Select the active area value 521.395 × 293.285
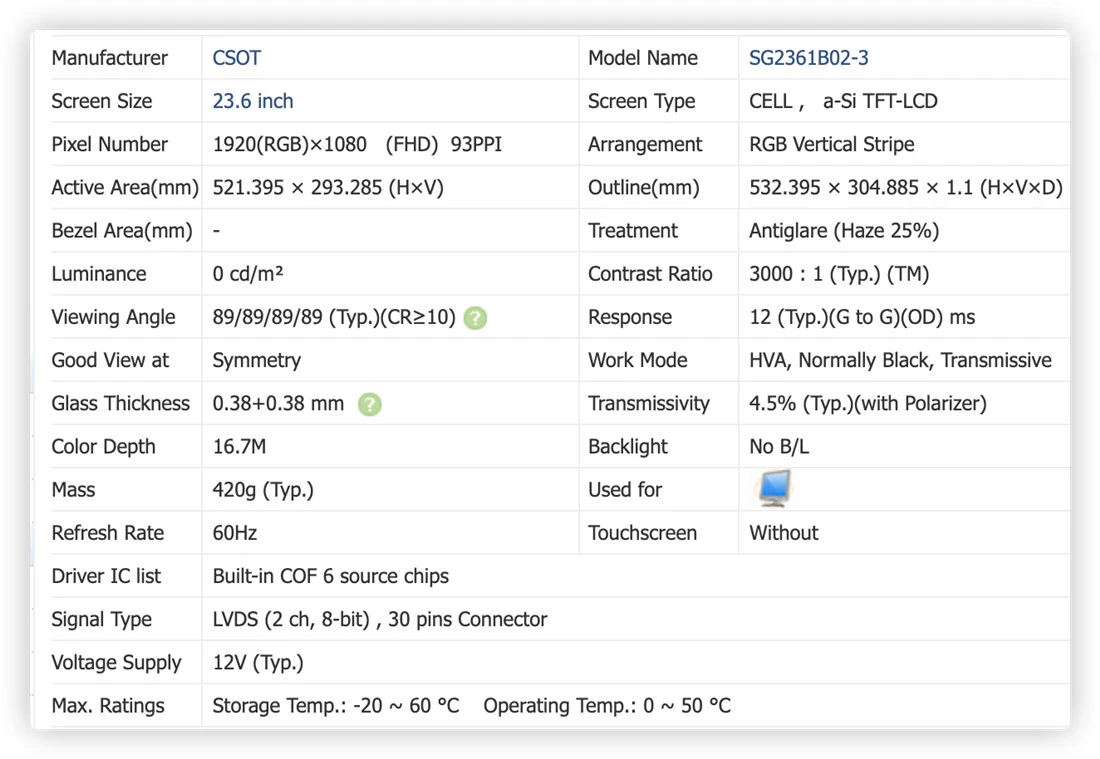The width and height of the screenshot is (1100, 759). [x=328, y=188]
